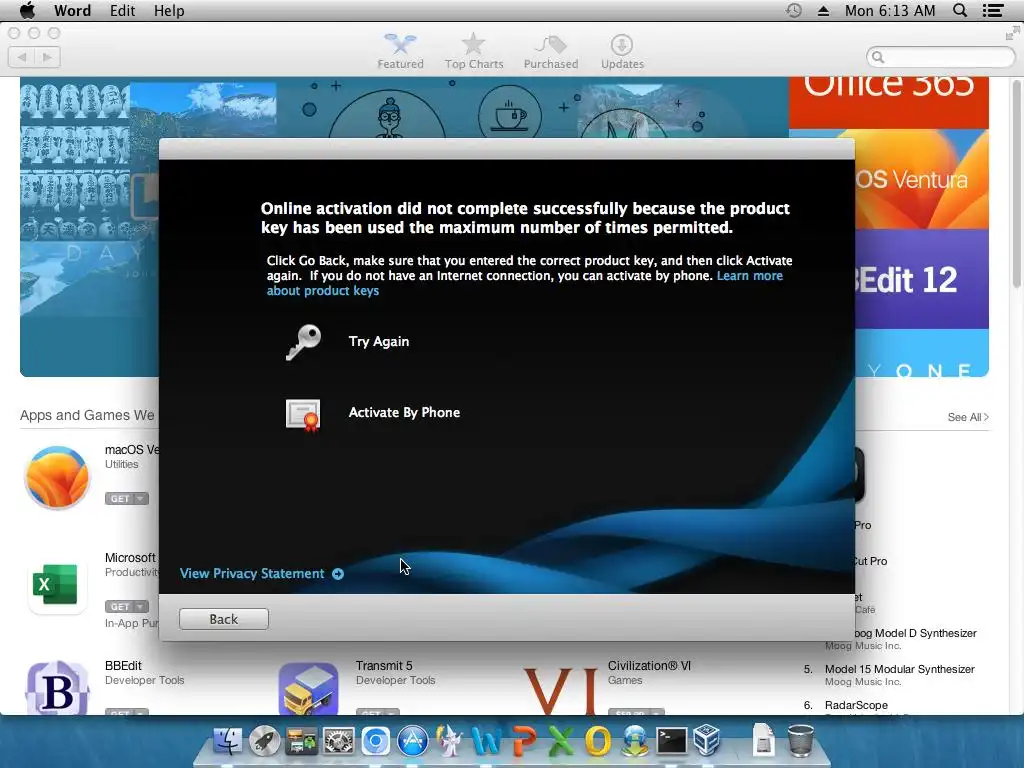Open Terminal from the Dock
Viewport: 1024px width, 768px height.
coord(671,741)
